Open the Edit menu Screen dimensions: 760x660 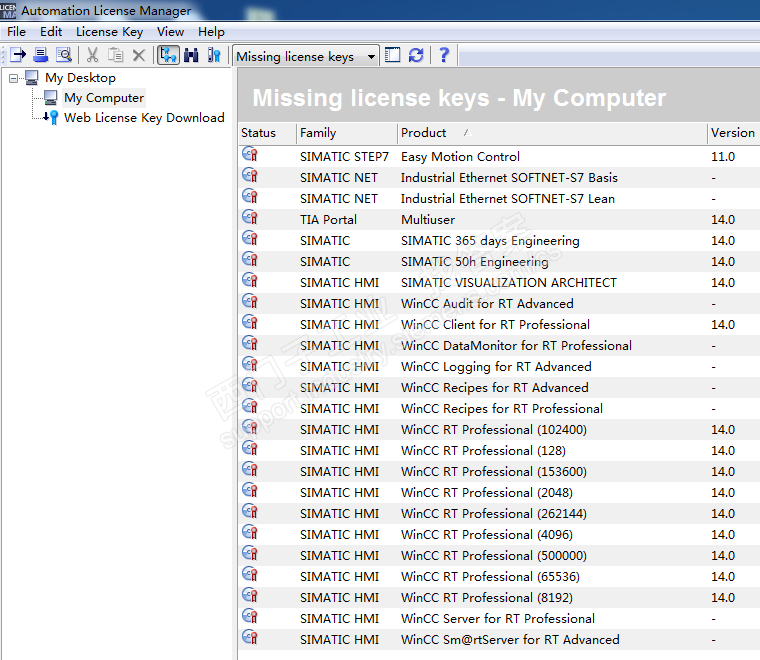tap(51, 32)
